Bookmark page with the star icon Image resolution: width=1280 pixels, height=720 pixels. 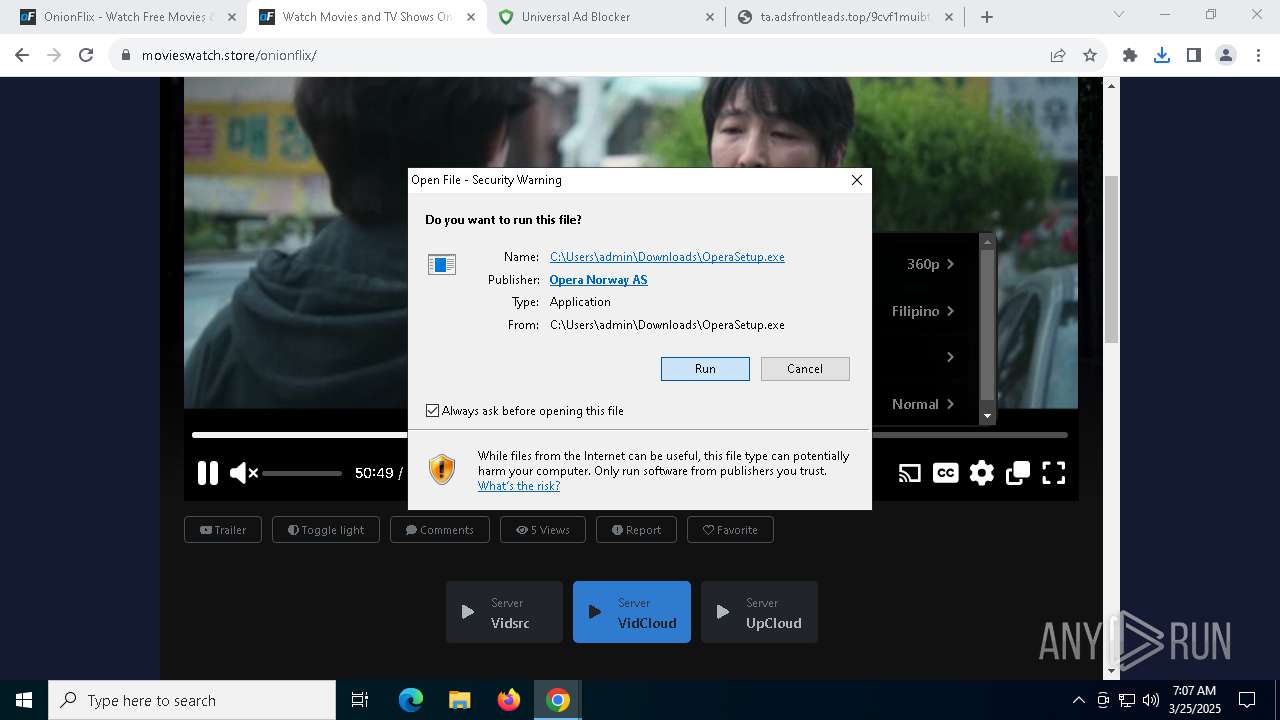click(1090, 56)
